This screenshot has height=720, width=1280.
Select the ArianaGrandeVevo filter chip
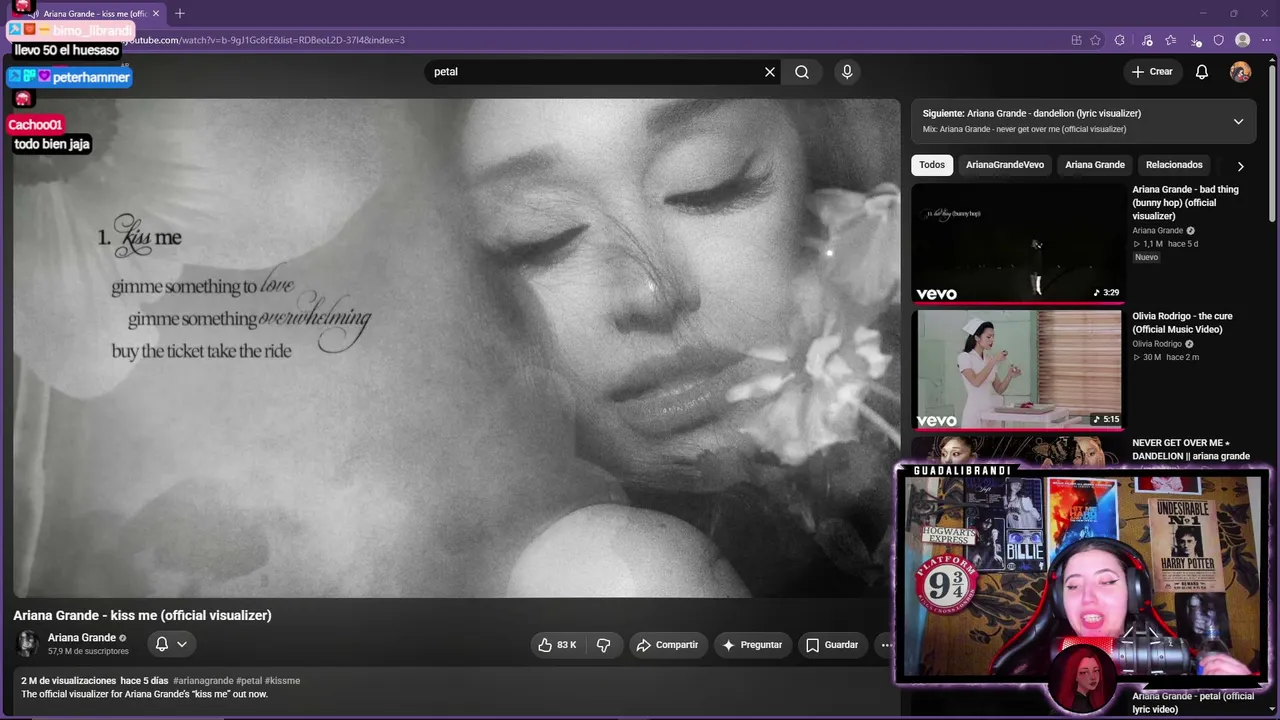click(1005, 165)
